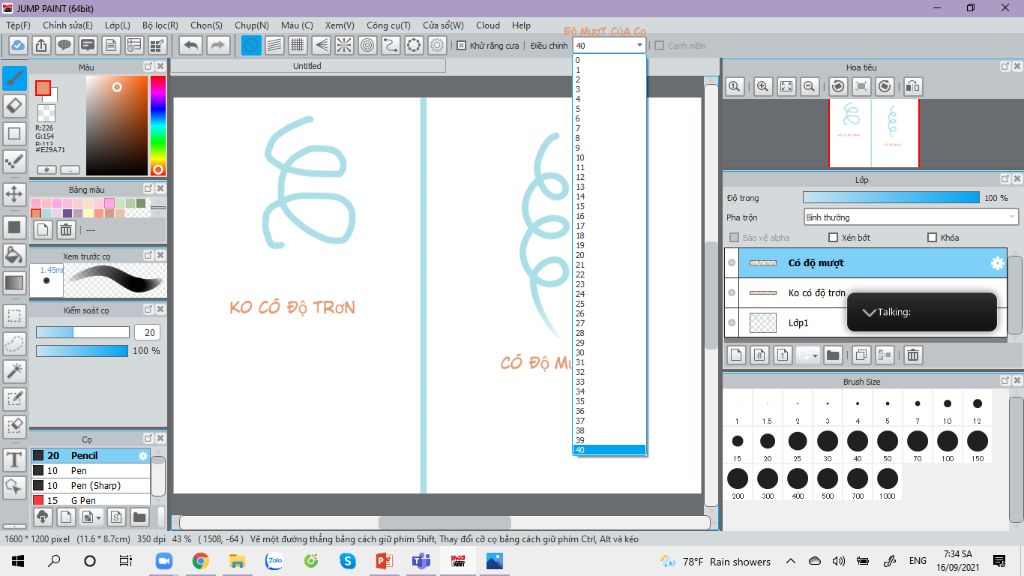This screenshot has width=1024, height=576.
Task: Zoom in on the navigator preview
Action: click(762, 86)
